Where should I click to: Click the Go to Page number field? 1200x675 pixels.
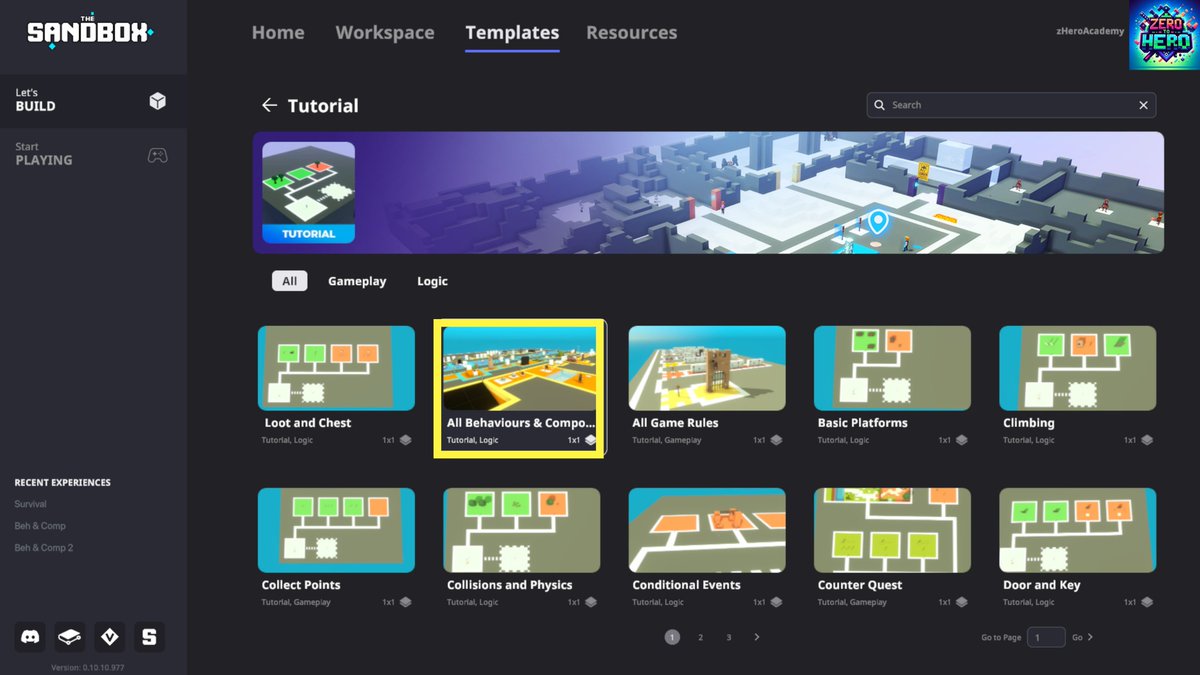point(1046,637)
